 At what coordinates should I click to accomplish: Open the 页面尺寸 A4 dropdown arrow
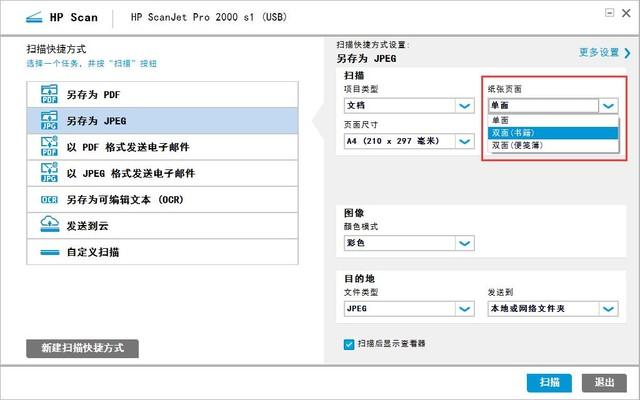pos(464,141)
